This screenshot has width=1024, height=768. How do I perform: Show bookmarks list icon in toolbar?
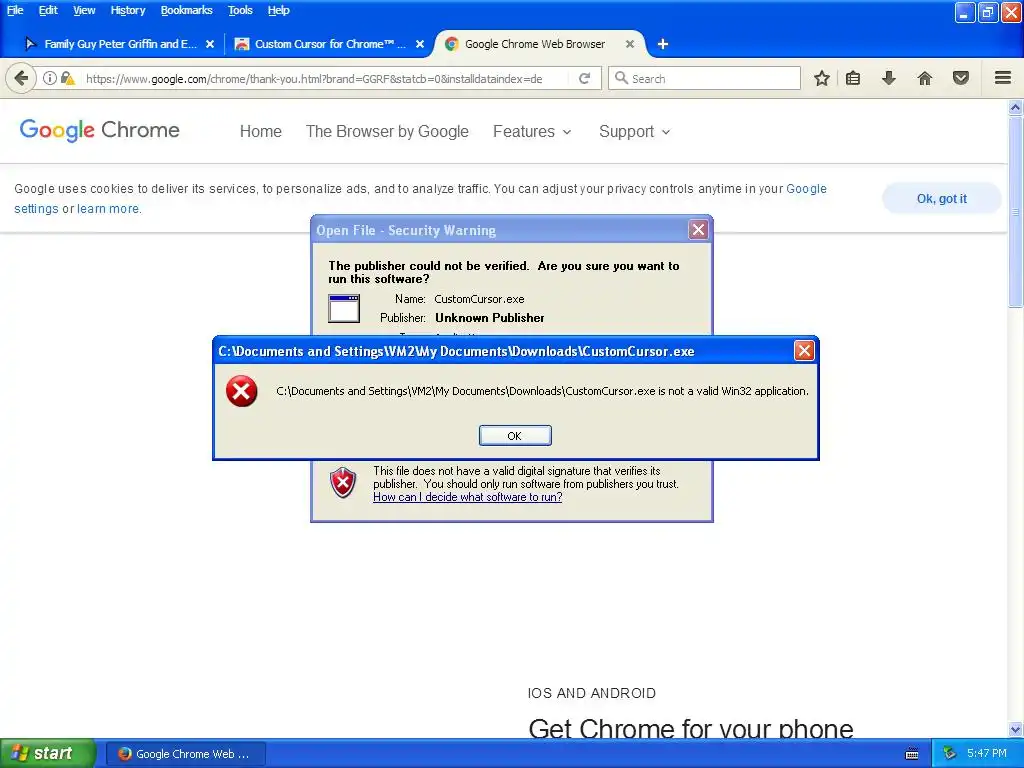pyautogui.click(x=853, y=78)
